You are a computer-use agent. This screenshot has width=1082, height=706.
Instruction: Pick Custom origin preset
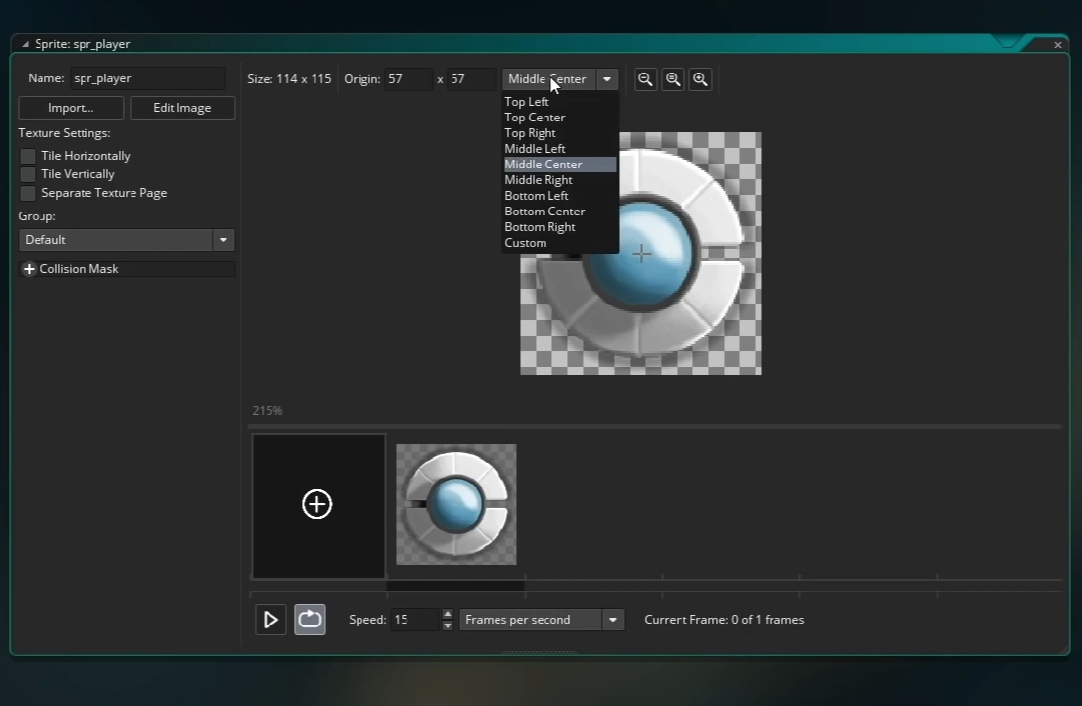525,243
